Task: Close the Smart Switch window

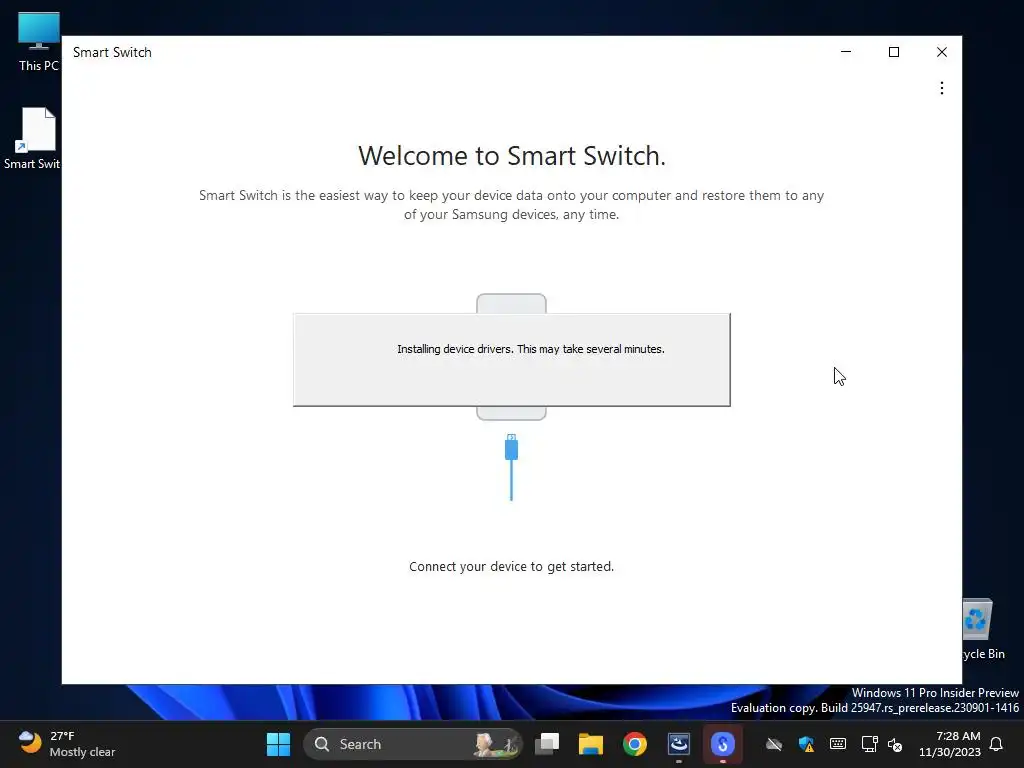Action: 941,52
